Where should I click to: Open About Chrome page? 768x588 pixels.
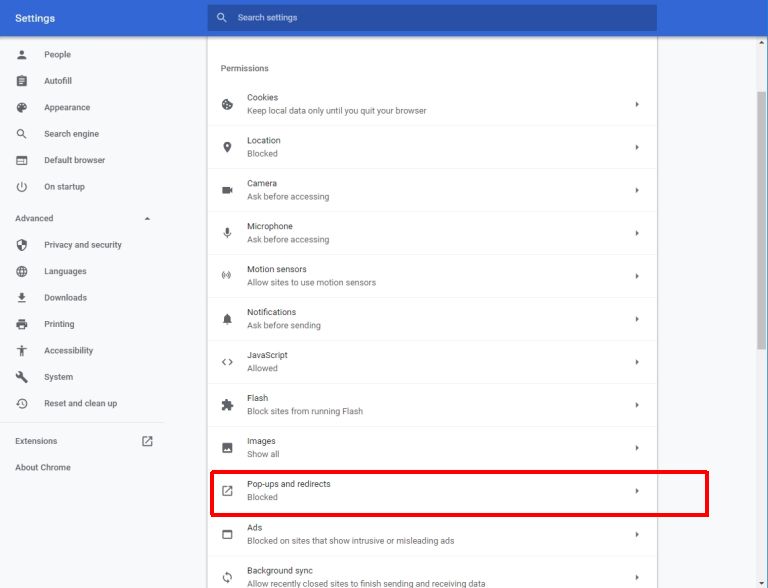tap(43, 467)
